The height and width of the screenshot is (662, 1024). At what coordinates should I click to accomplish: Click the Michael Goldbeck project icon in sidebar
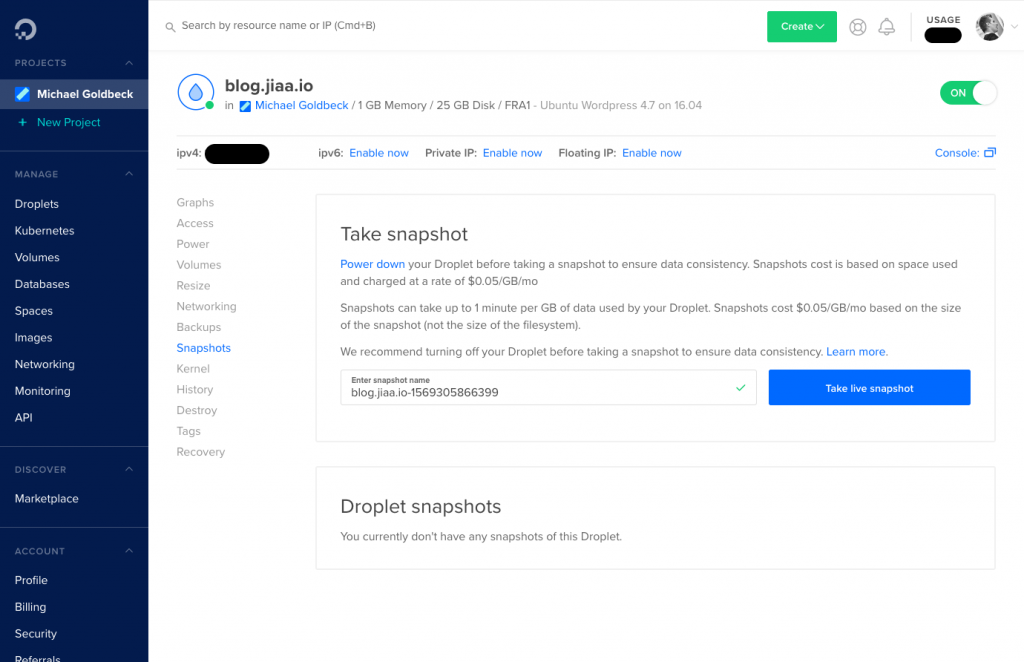coord(22,94)
